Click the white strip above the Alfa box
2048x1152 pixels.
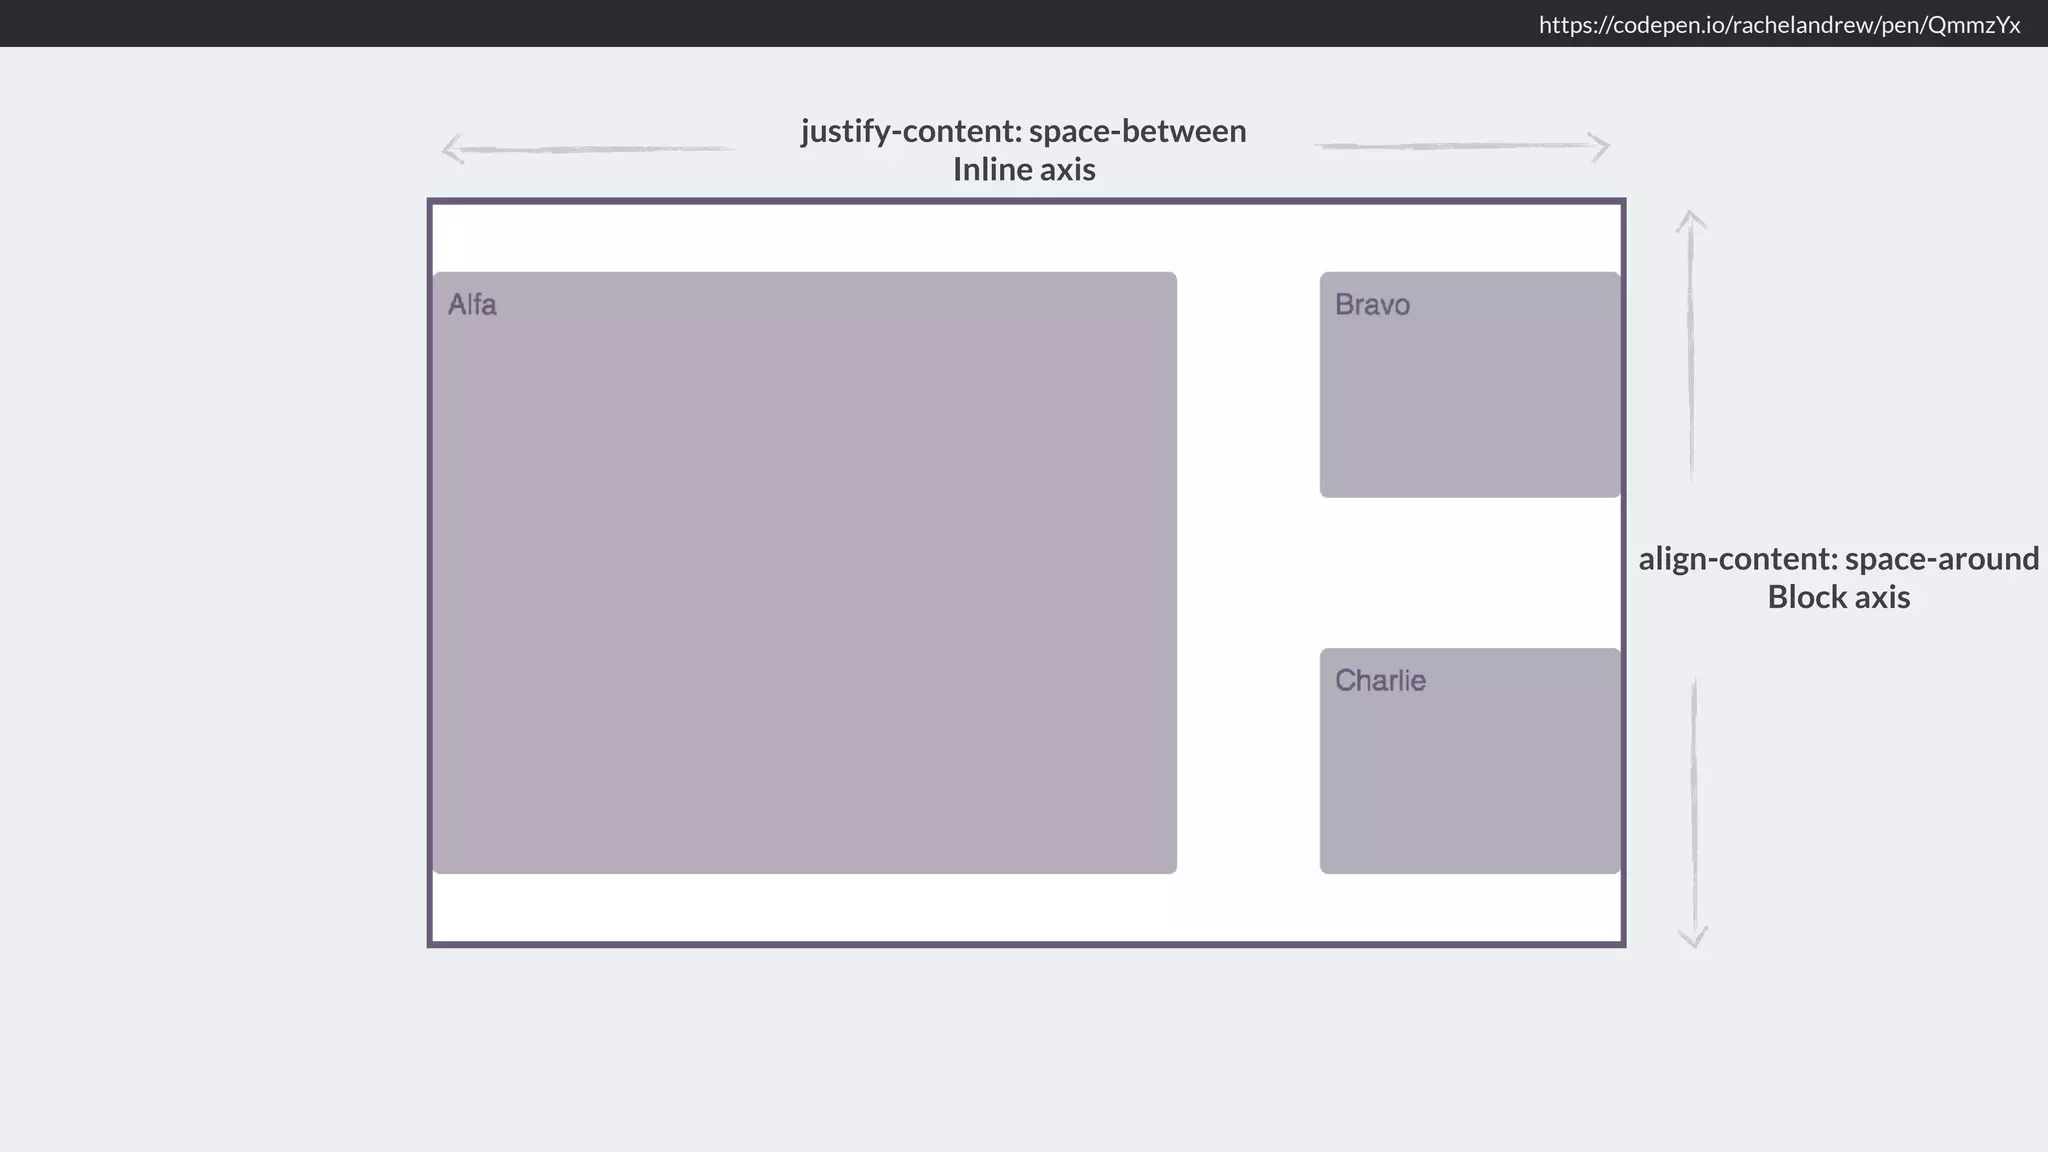pyautogui.click(x=804, y=238)
